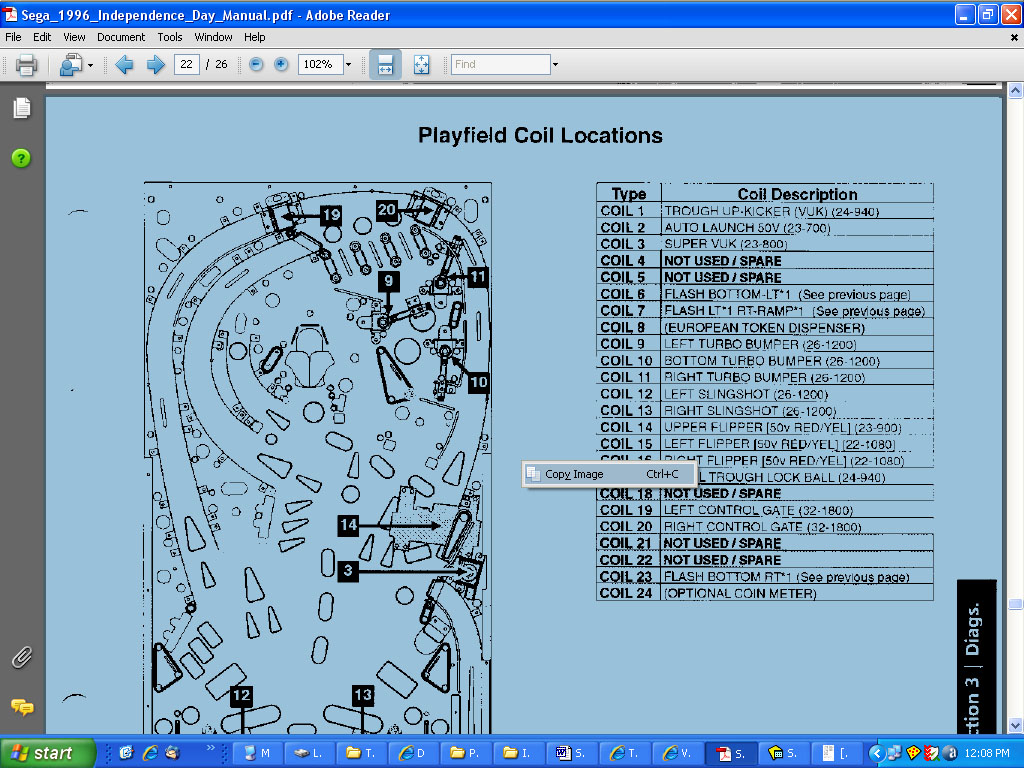Viewport: 1024px width, 768px height.
Task: Fit the whole page in the window
Action: pyautogui.click(x=421, y=64)
